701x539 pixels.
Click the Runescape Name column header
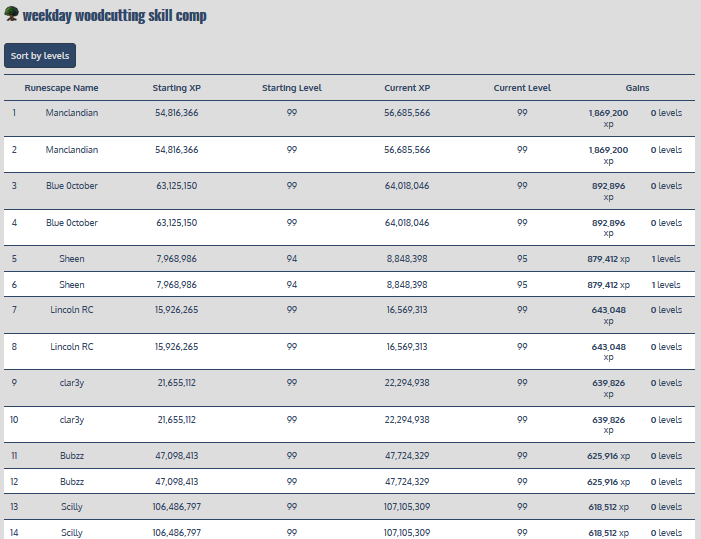pos(61,88)
